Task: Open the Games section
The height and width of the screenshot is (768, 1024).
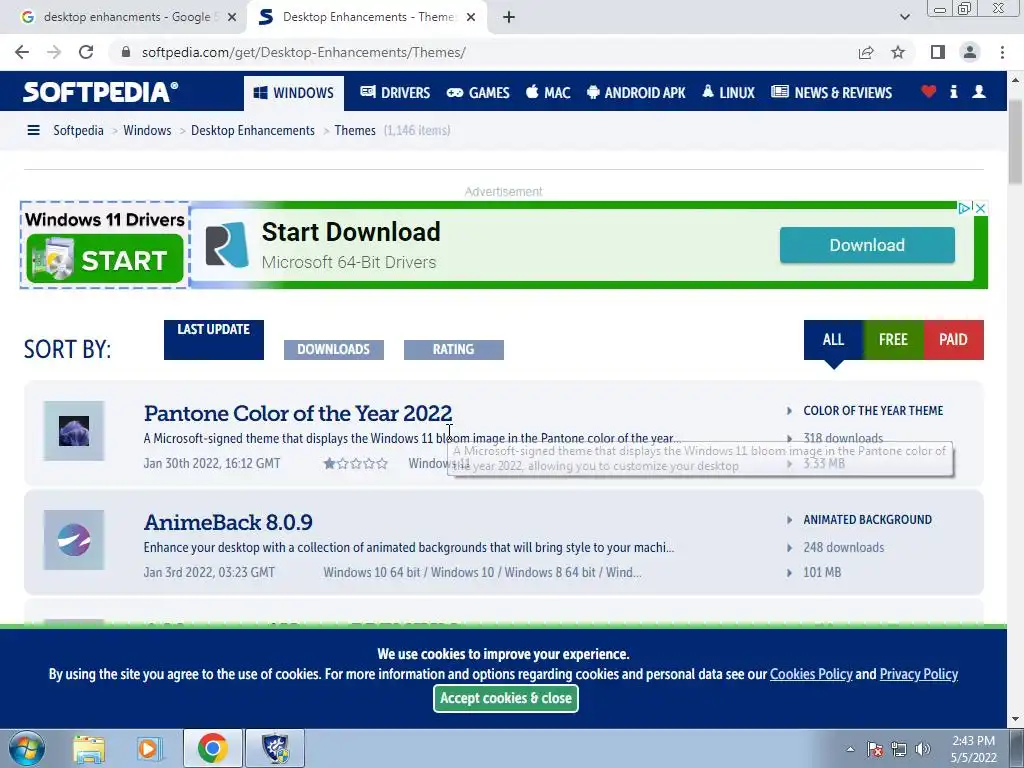Action: pos(478,93)
